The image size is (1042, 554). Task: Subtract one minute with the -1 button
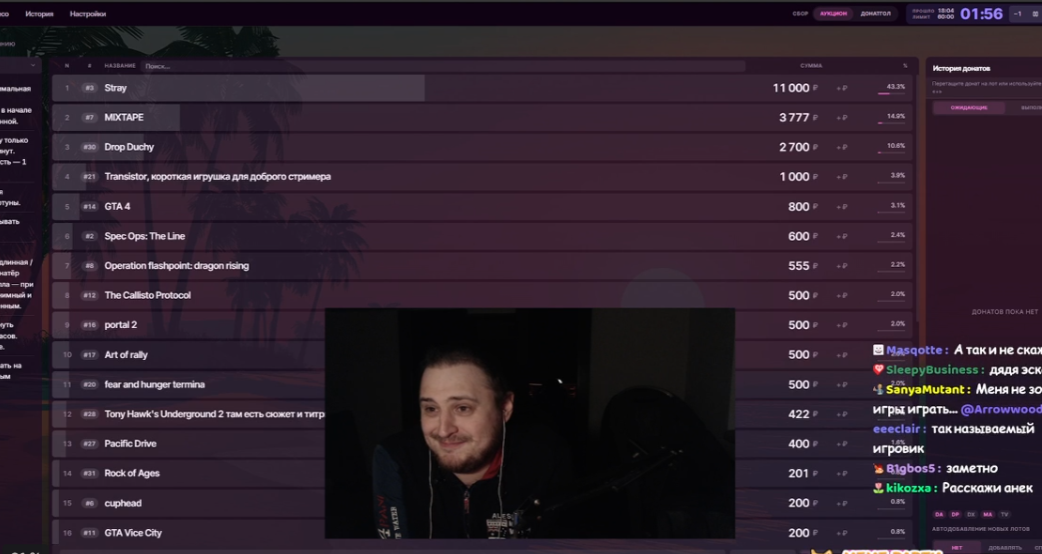click(x=1017, y=13)
